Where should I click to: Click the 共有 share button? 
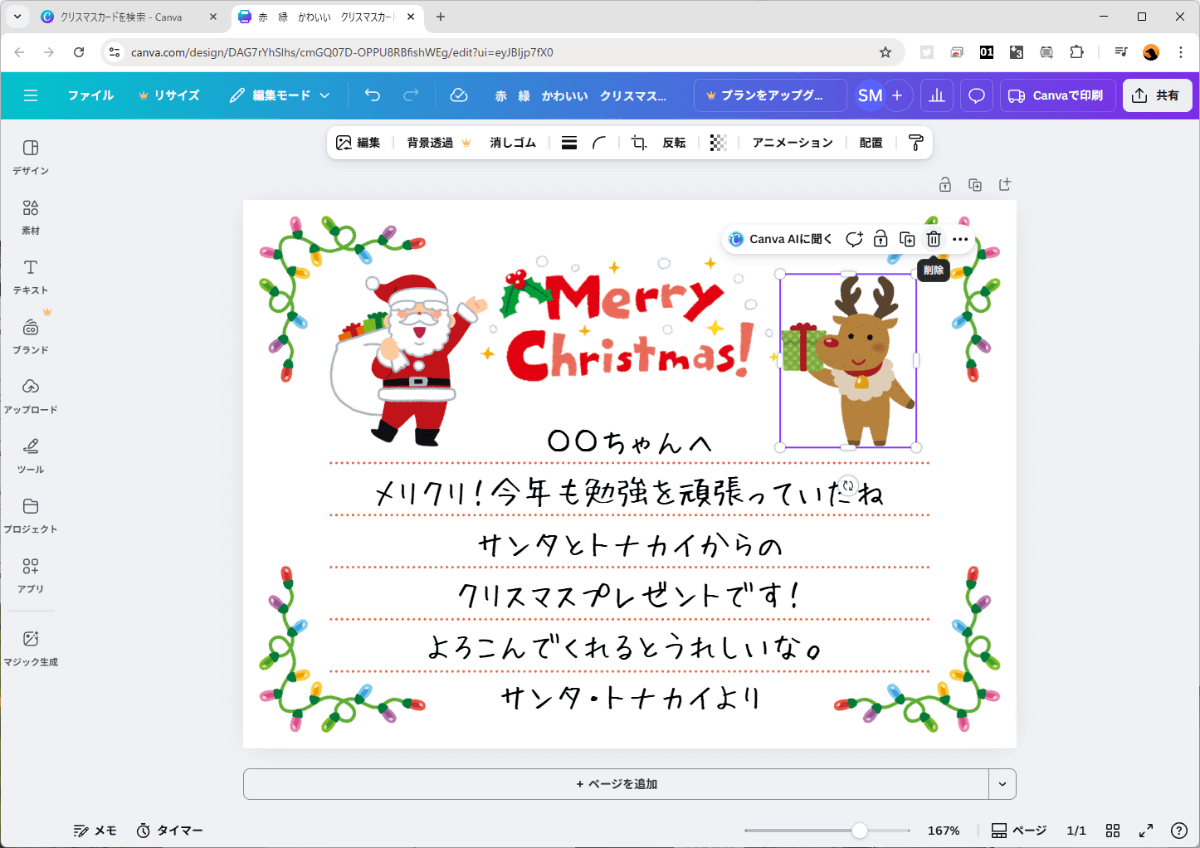1157,95
